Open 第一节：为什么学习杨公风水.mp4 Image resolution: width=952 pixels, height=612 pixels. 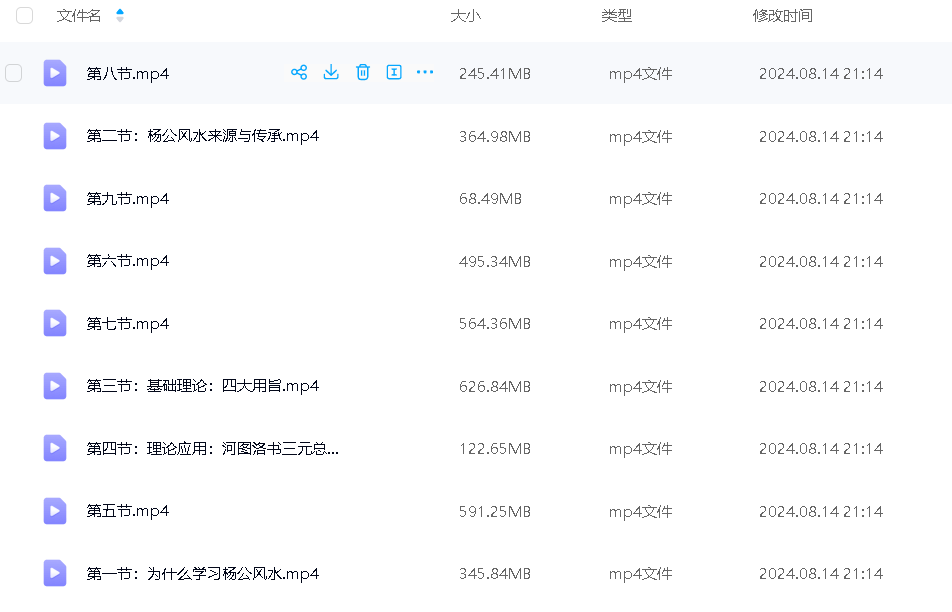click(203, 574)
